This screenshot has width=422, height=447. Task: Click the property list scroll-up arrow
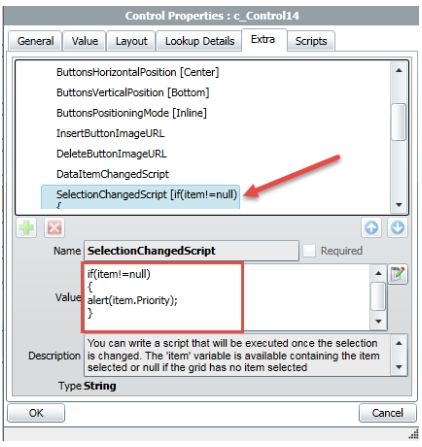click(x=399, y=71)
